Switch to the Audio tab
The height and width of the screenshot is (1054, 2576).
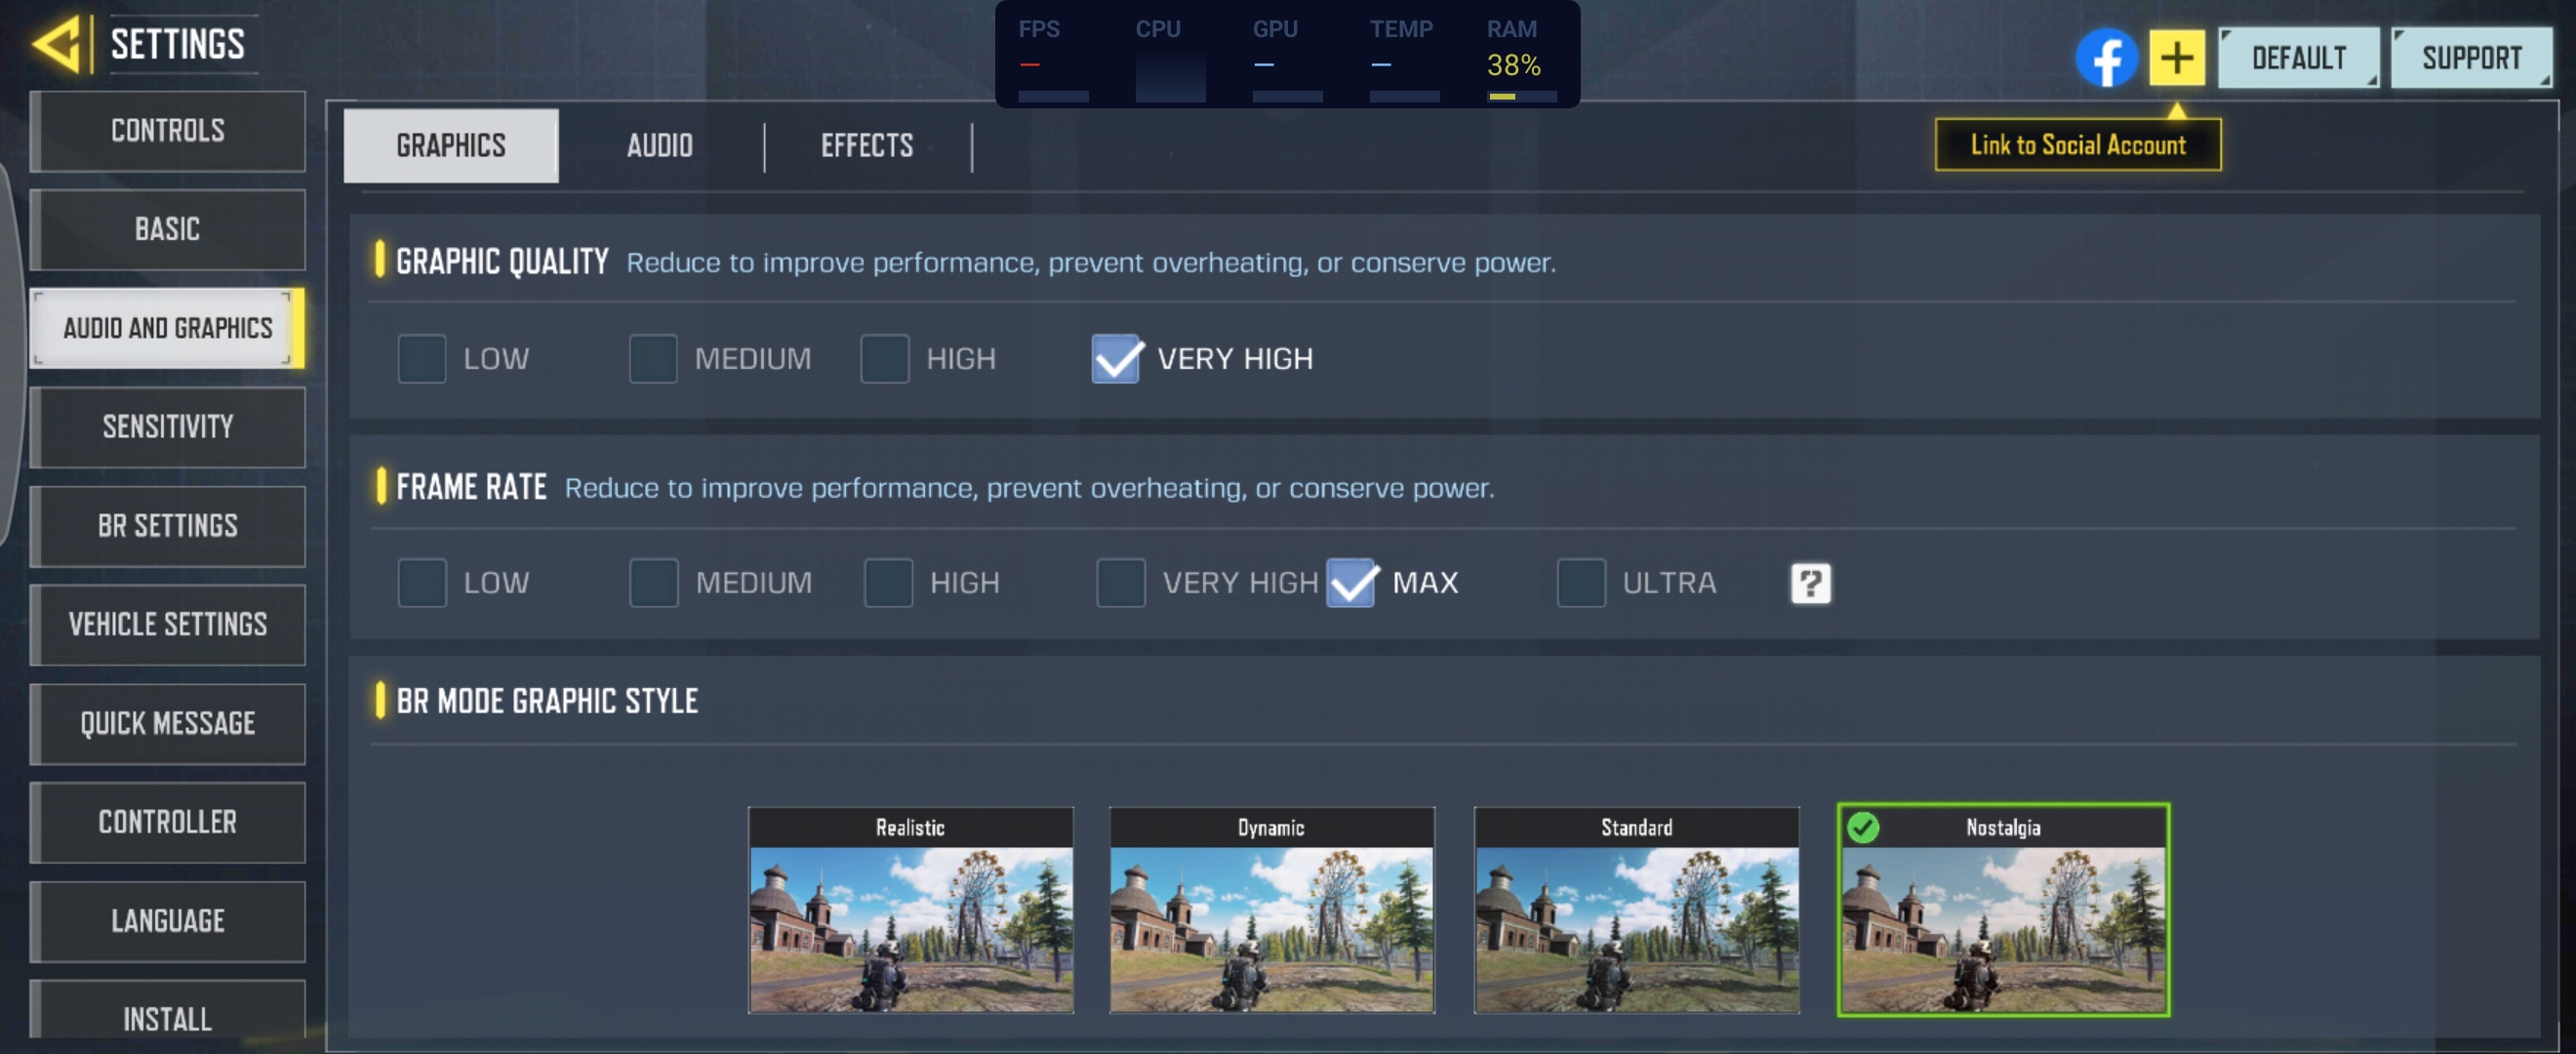tap(659, 146)
